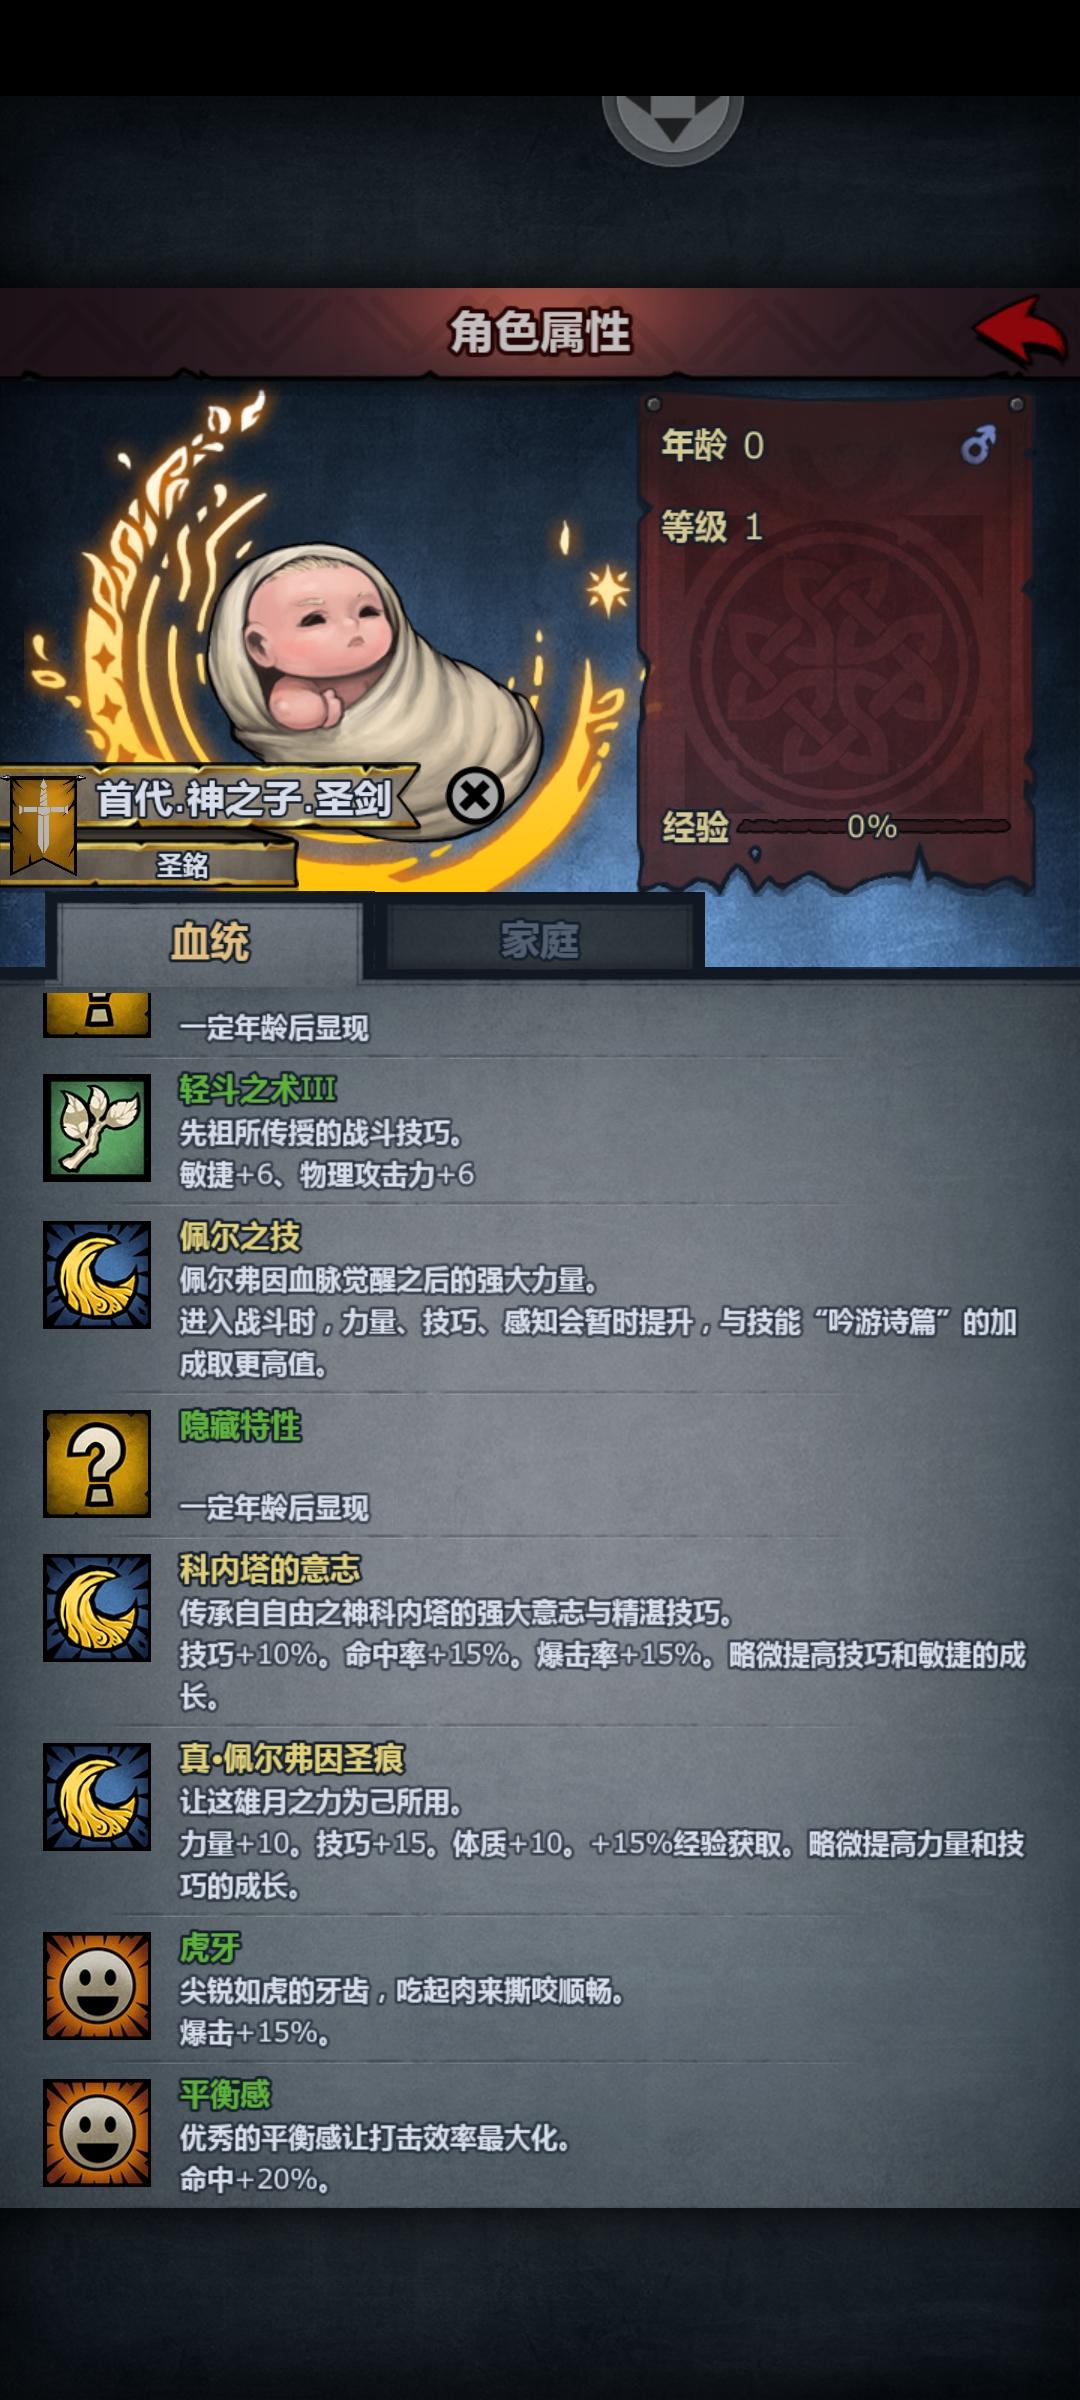
Task: Tap the male gender symbol icon
Action: 978,444
